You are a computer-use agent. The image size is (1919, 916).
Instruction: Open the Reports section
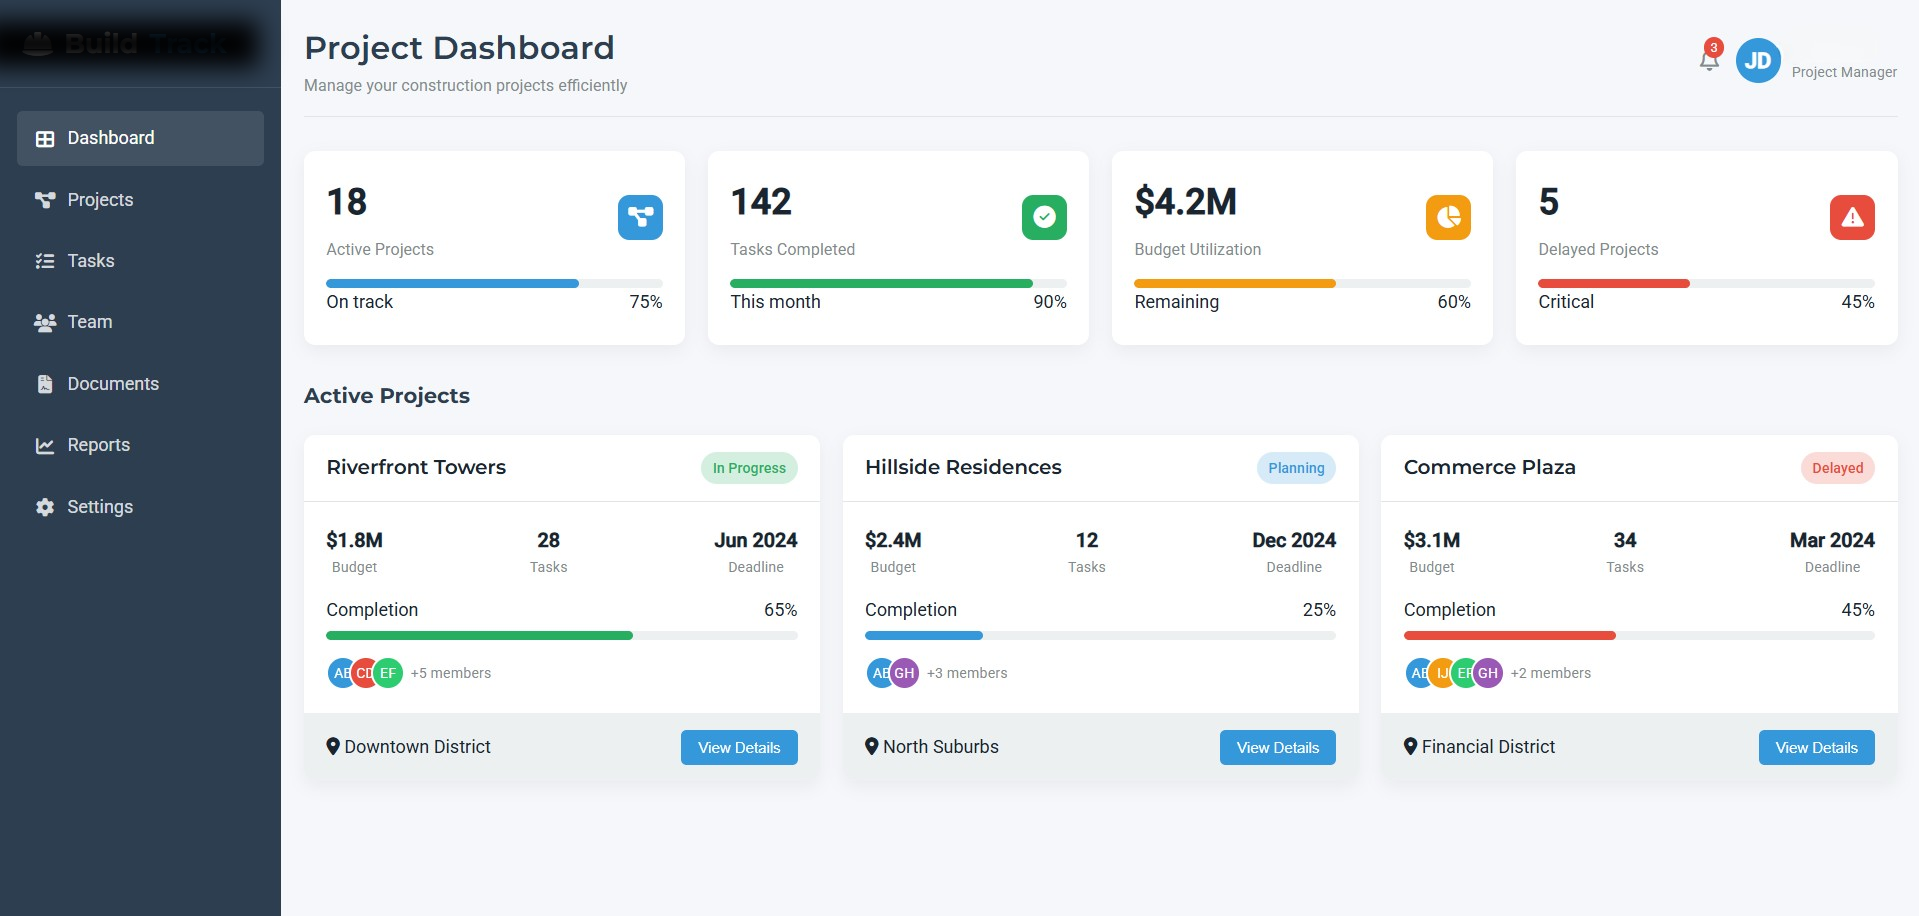click(x=98, y=445)
